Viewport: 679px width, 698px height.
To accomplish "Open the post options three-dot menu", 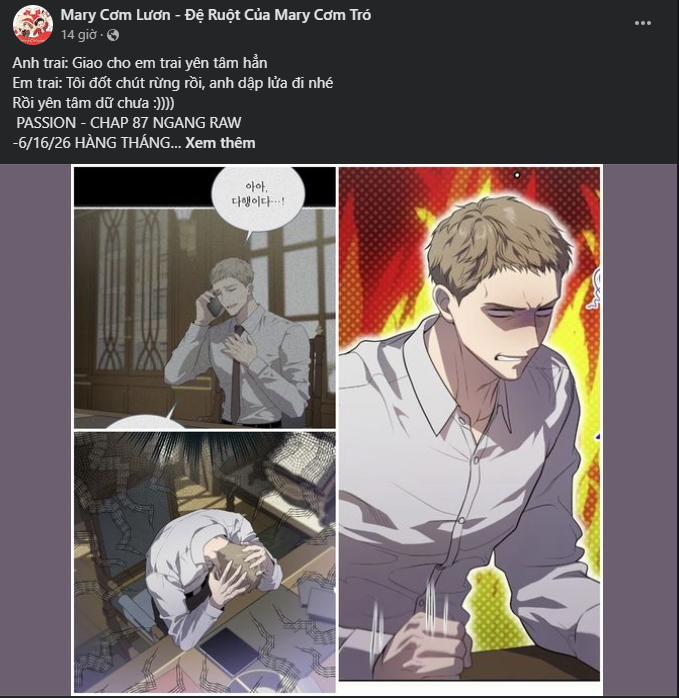I will click(642, 23).
